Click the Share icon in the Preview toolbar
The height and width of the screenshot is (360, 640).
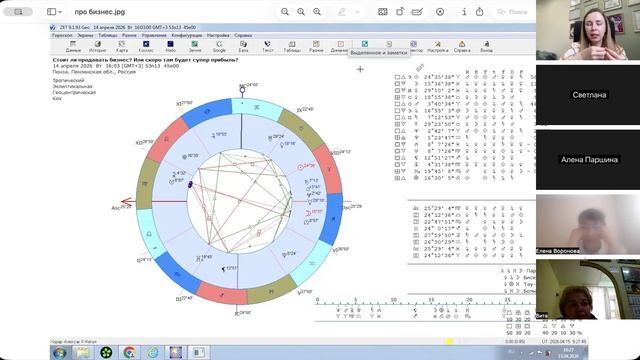(480, 12)
